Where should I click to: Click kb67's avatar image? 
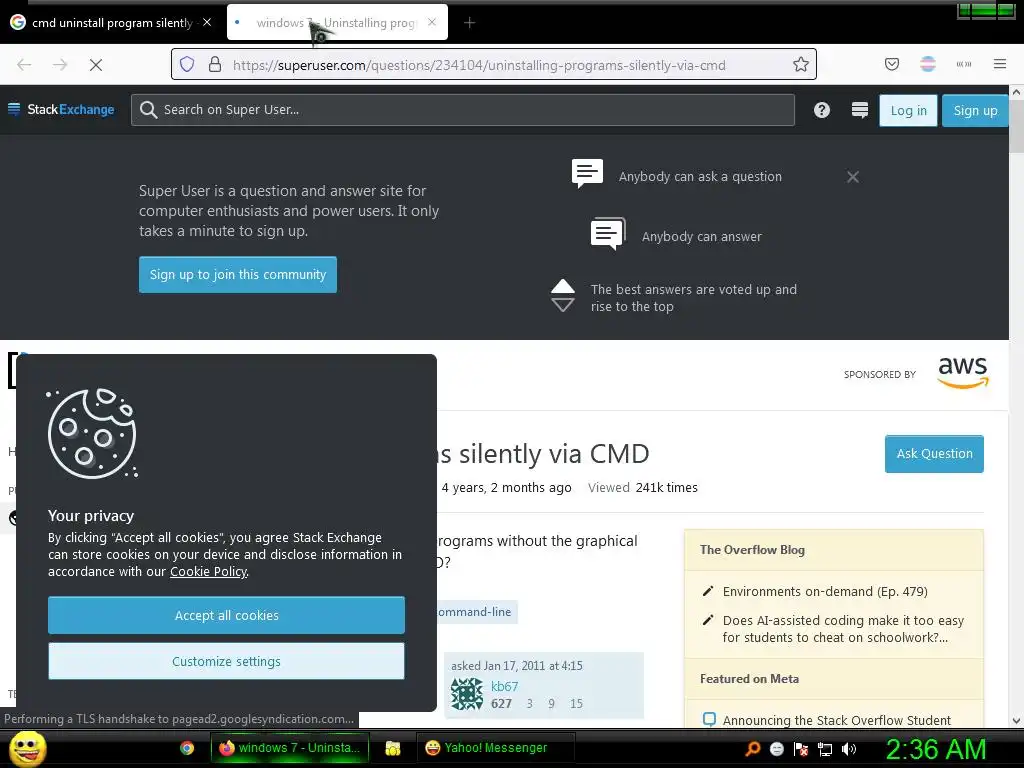(x=467, y=694)
